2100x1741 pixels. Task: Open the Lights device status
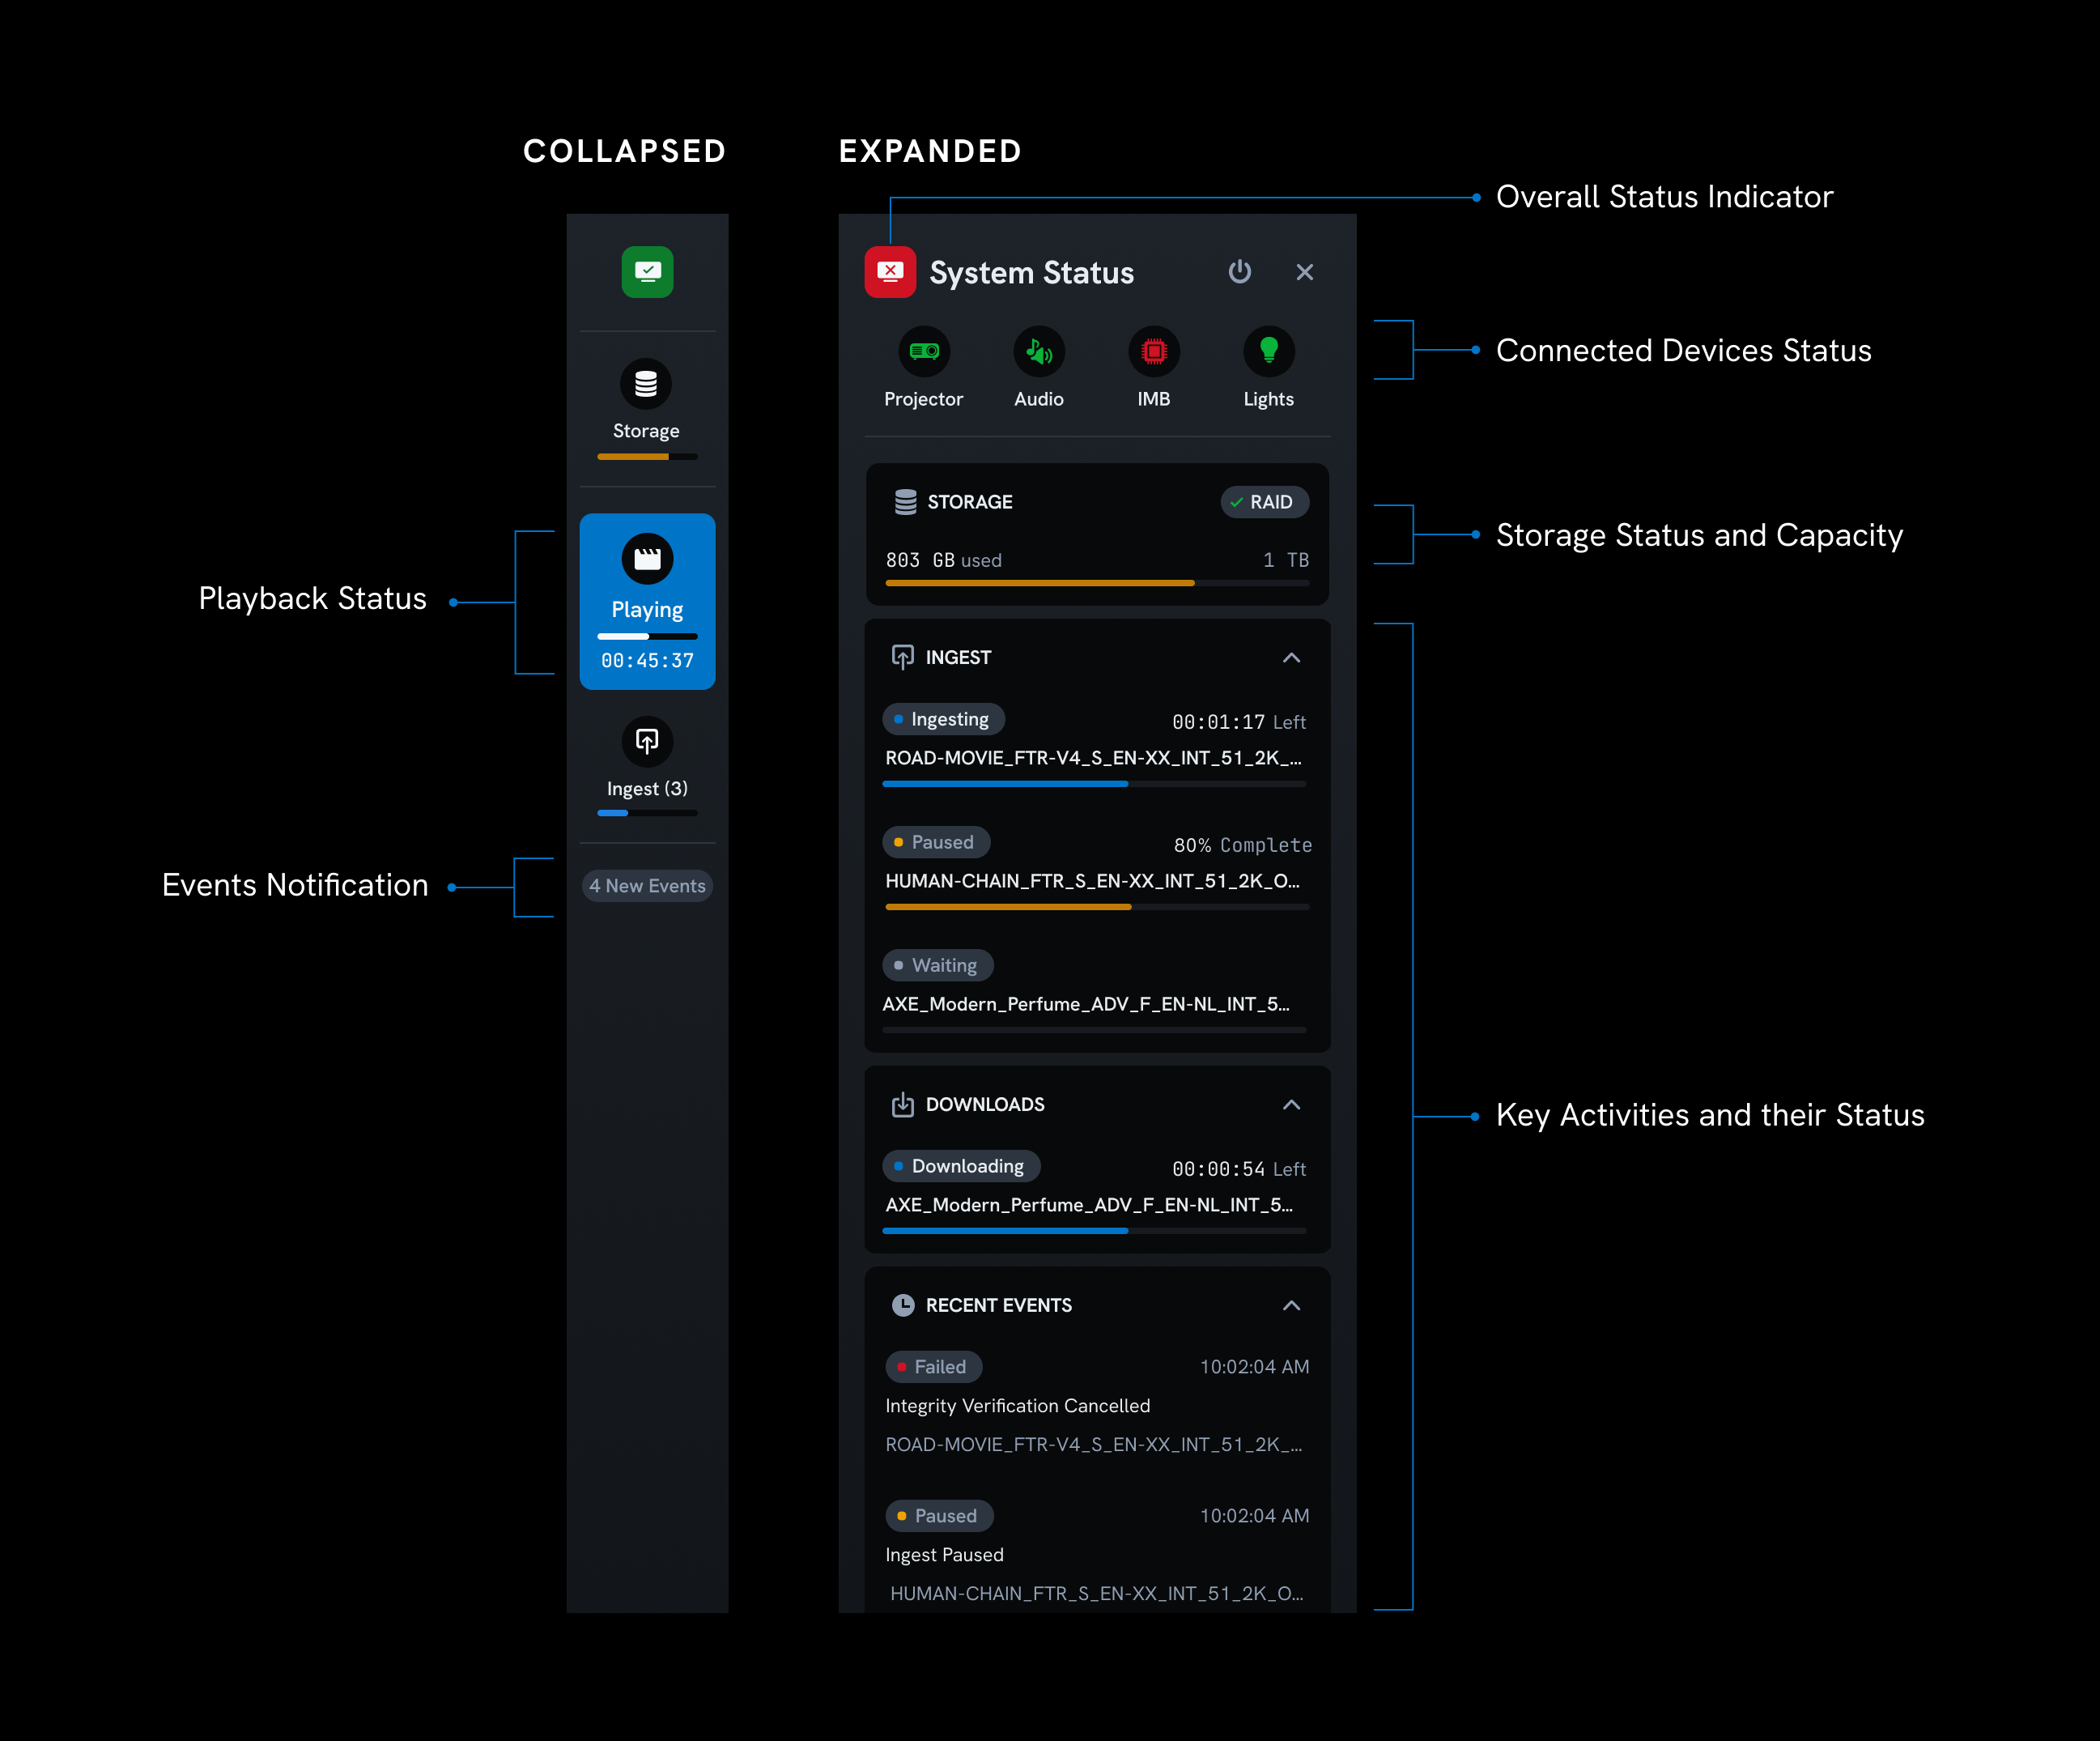coord(1268,368)
